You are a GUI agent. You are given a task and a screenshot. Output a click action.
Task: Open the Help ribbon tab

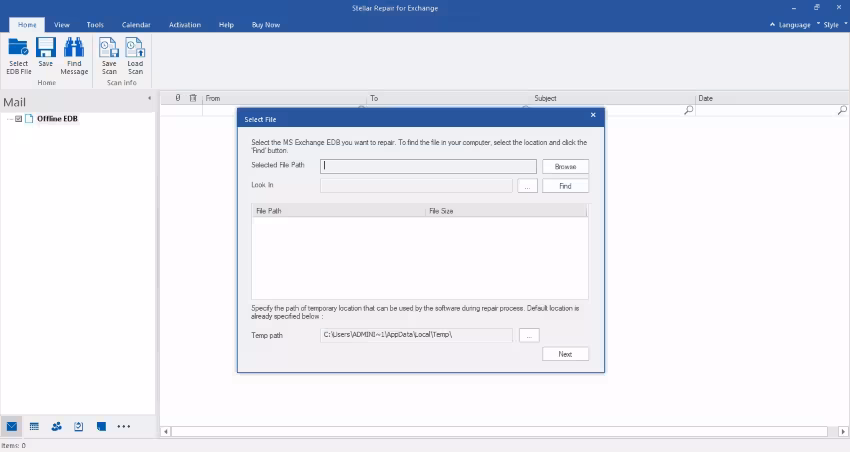[226, 25]
